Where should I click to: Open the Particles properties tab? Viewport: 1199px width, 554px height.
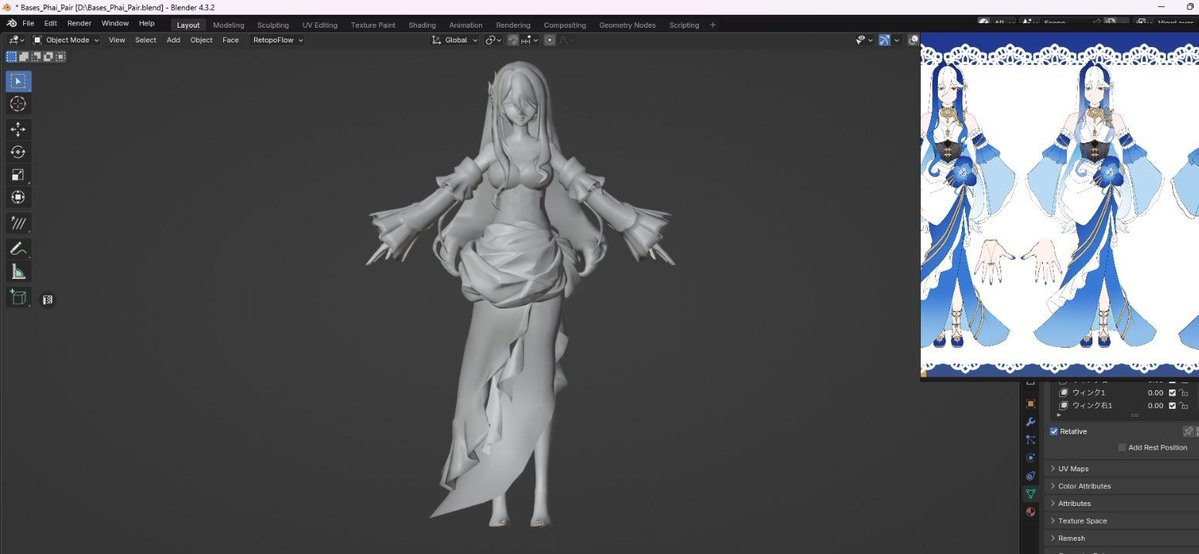coord(1031,440)
